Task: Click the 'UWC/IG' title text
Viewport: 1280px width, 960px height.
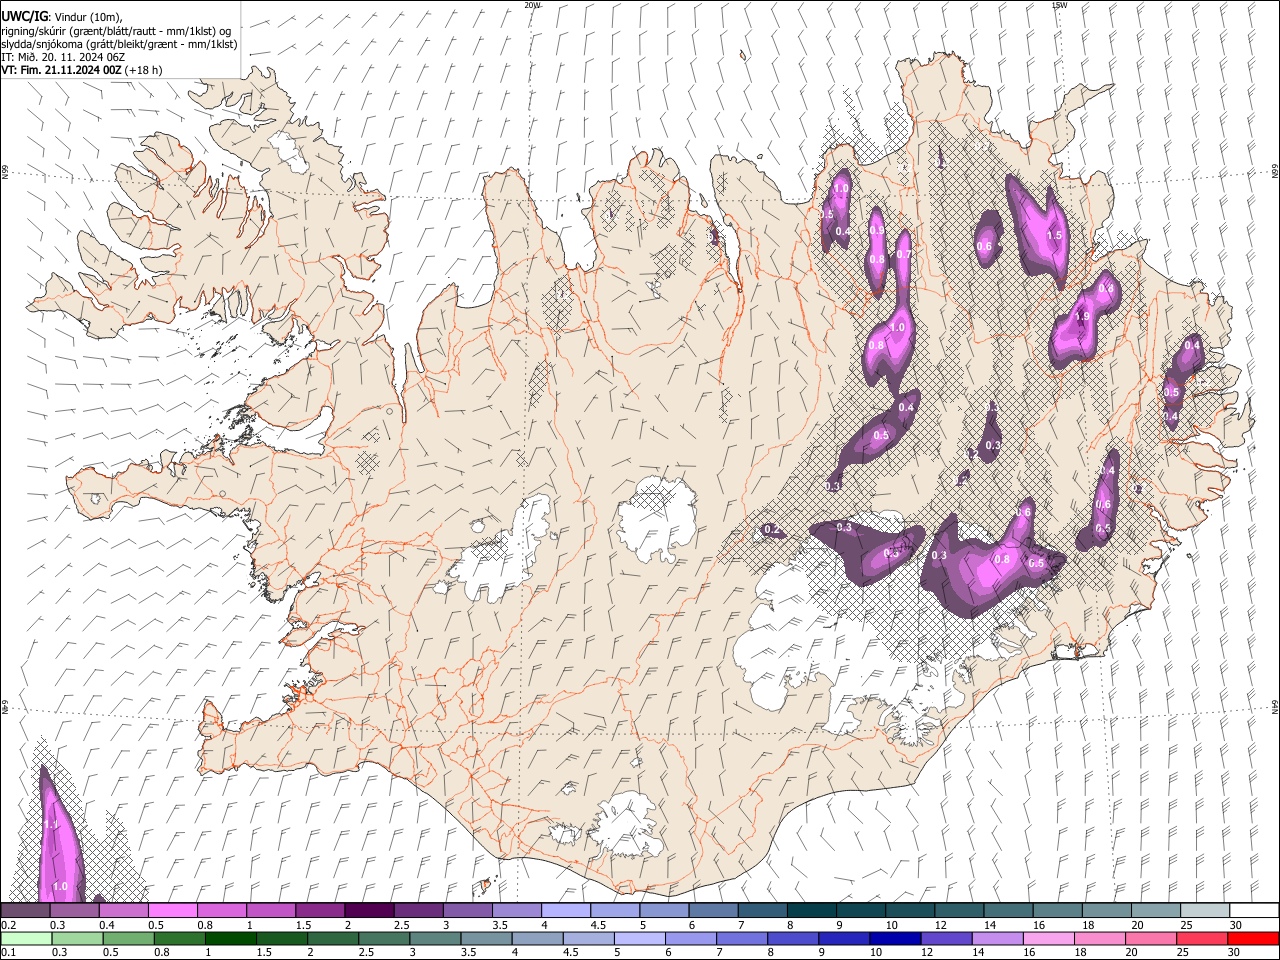Action: tap(24, 17)
